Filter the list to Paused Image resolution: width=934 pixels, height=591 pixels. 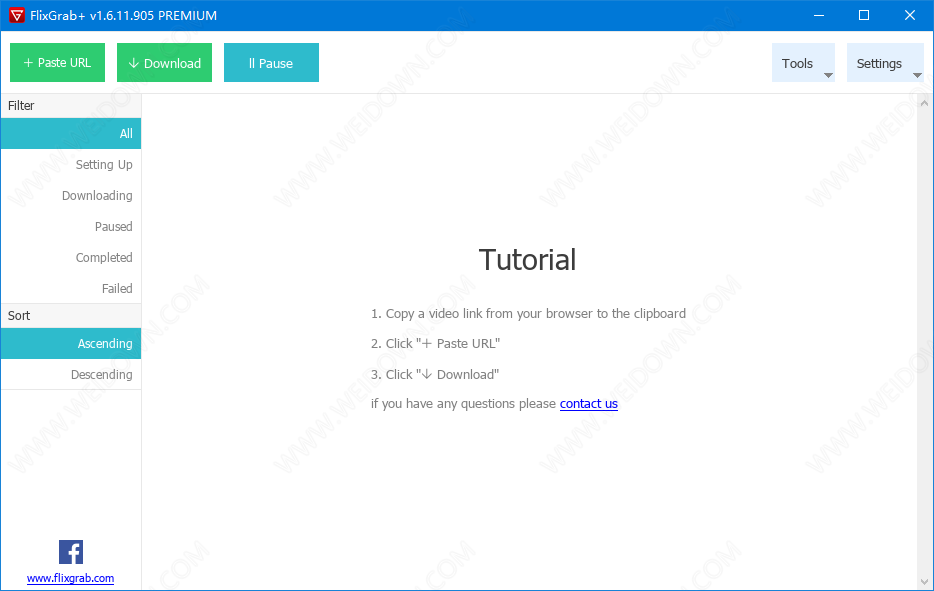pos(71,226)
